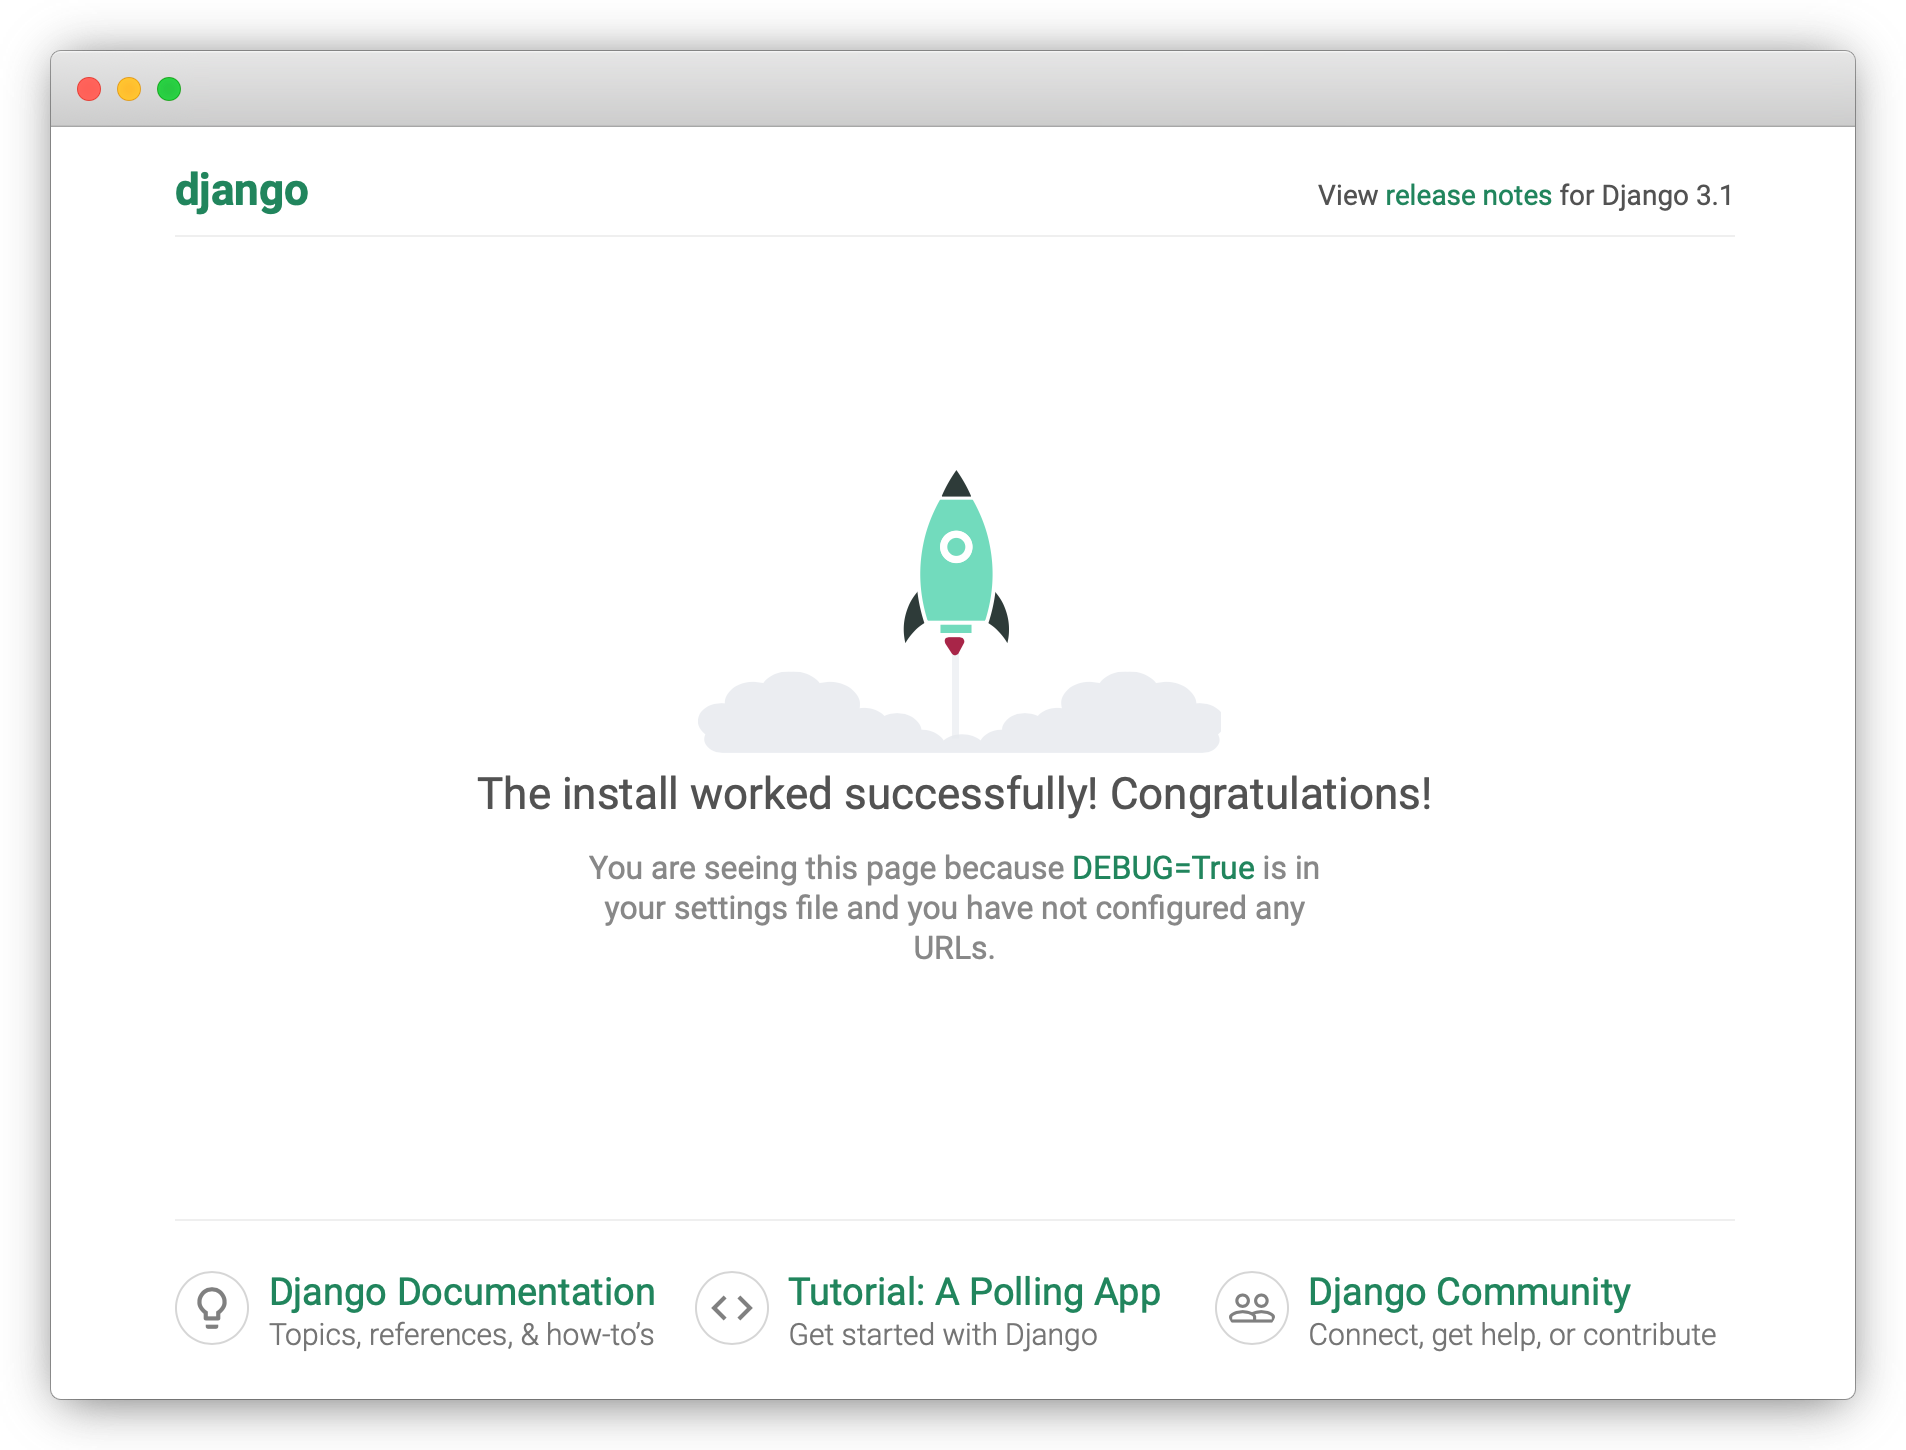Click the code brackets Tutorial icon
The height and width of the screenshot is (1450, 1906).
click(732, 1307)
